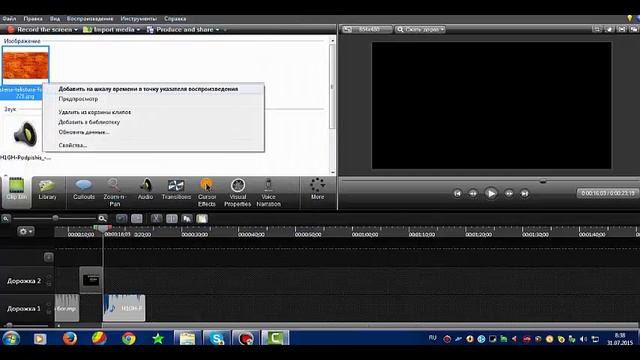Click the timeline Redo button

click(137, 219)
